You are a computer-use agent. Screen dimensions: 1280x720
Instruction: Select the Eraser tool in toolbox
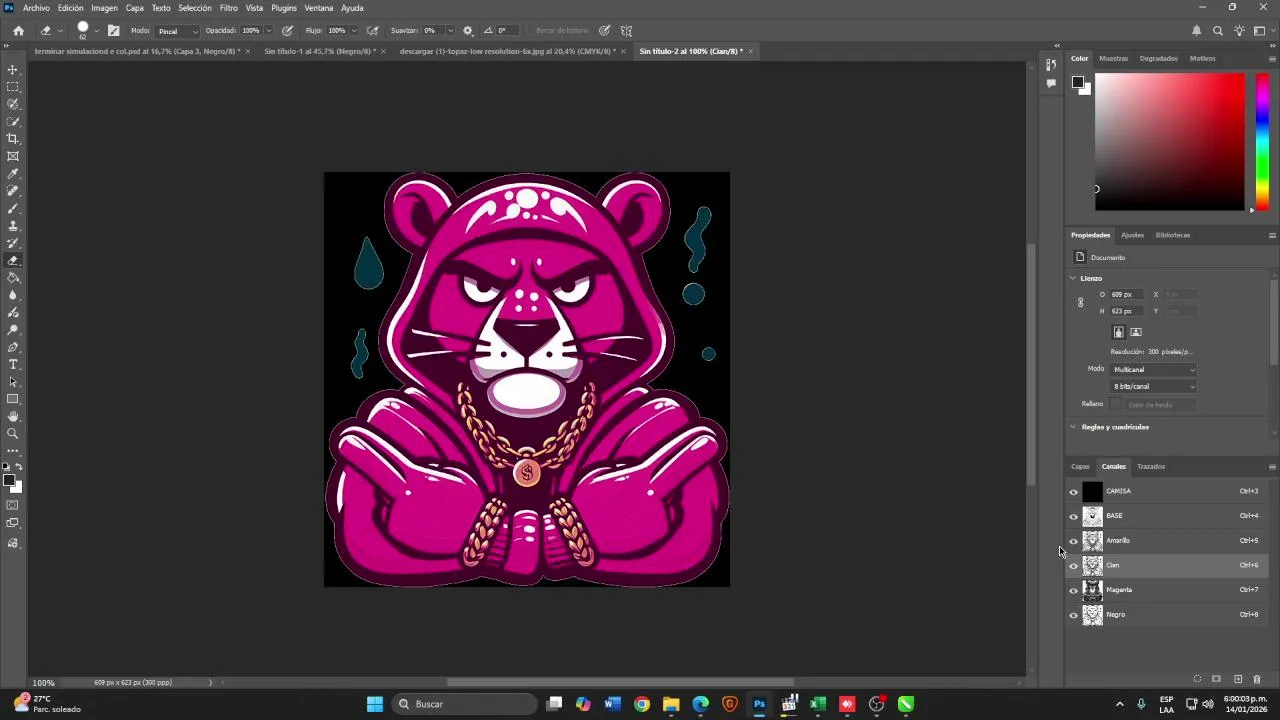13,260
